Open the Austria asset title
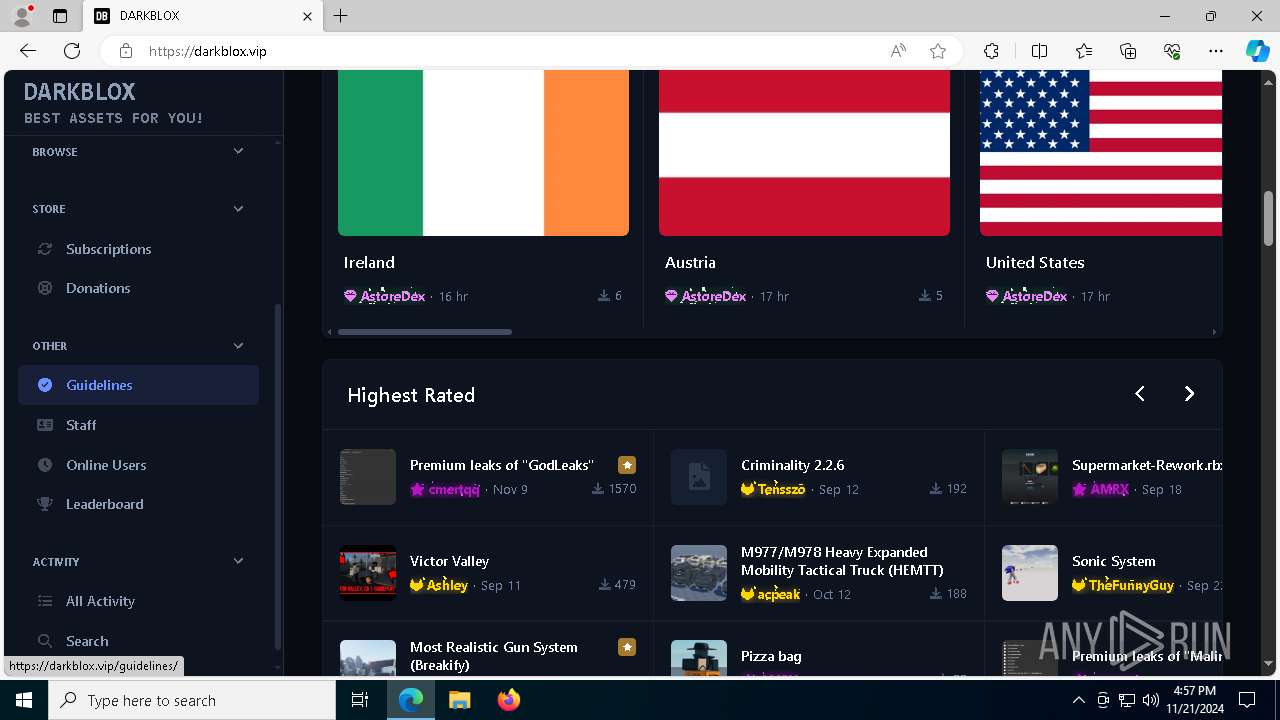 690,263
